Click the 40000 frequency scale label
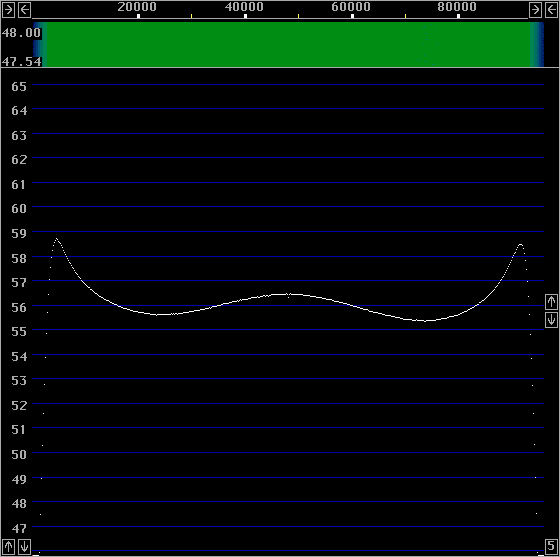 244,7
